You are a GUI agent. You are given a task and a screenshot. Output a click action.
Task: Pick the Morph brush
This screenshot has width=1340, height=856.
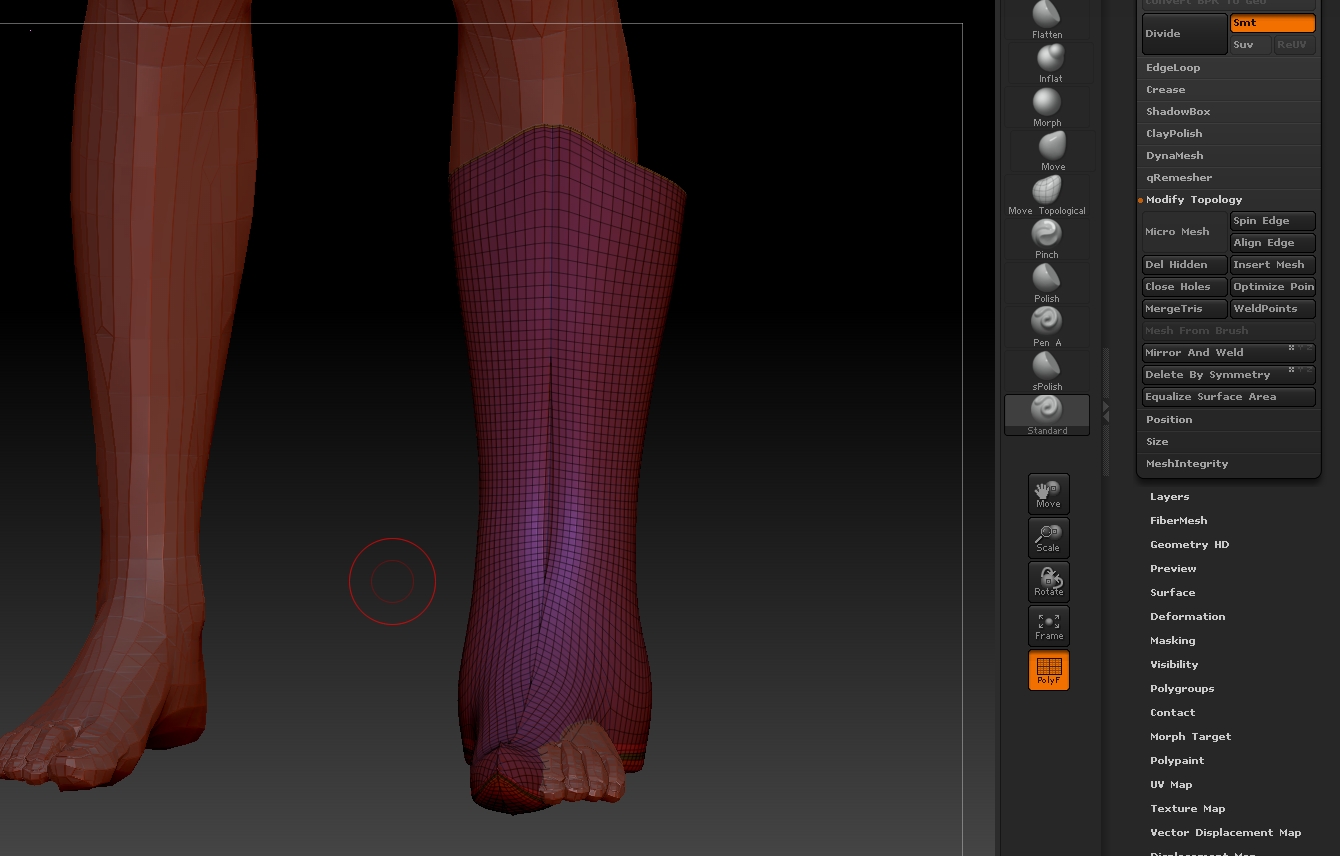coord(1047,108)
